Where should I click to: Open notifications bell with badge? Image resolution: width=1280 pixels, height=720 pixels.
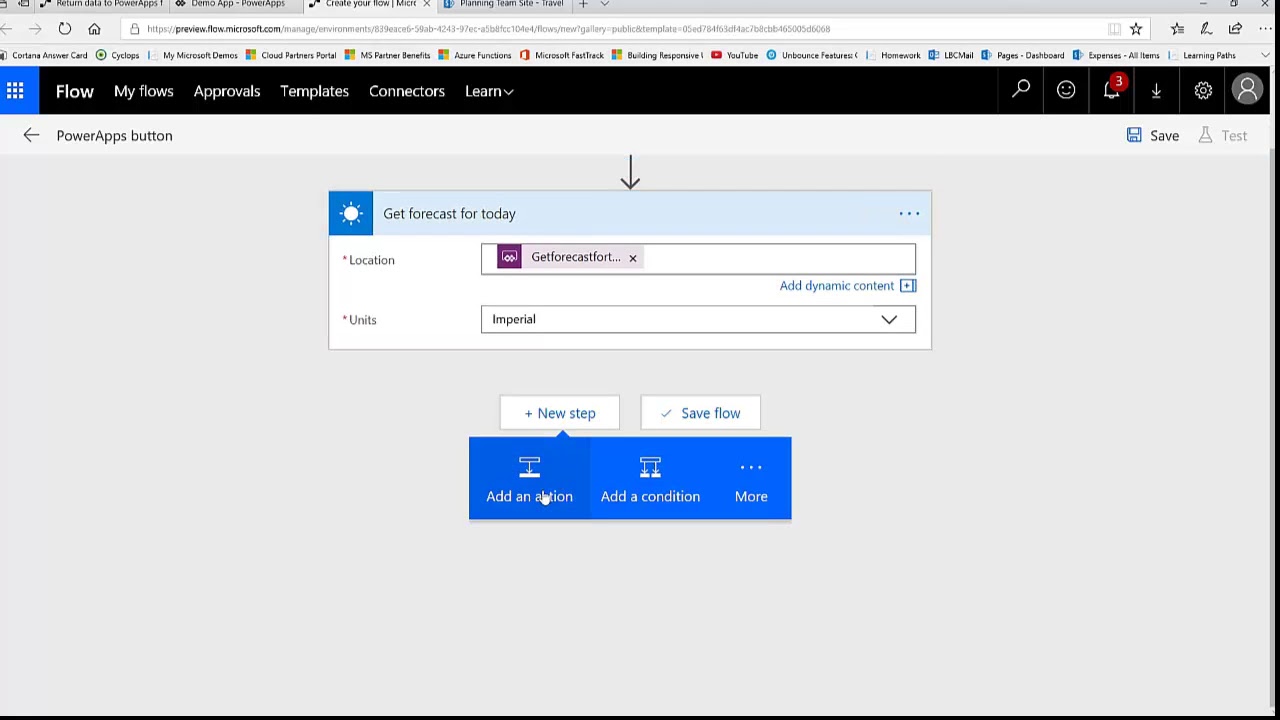pos(1112,90)
